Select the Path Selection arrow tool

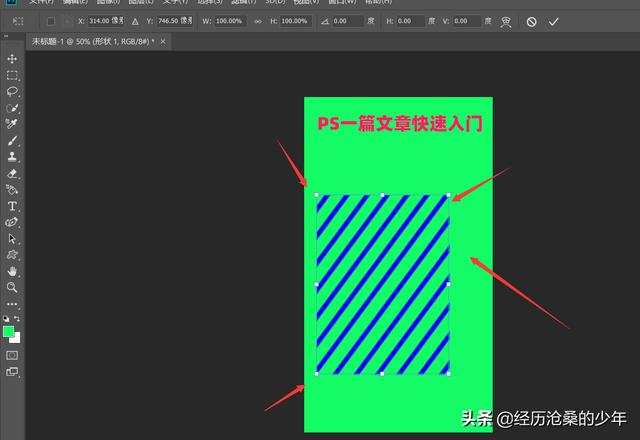pyautogui.click(x=12, y=239)
